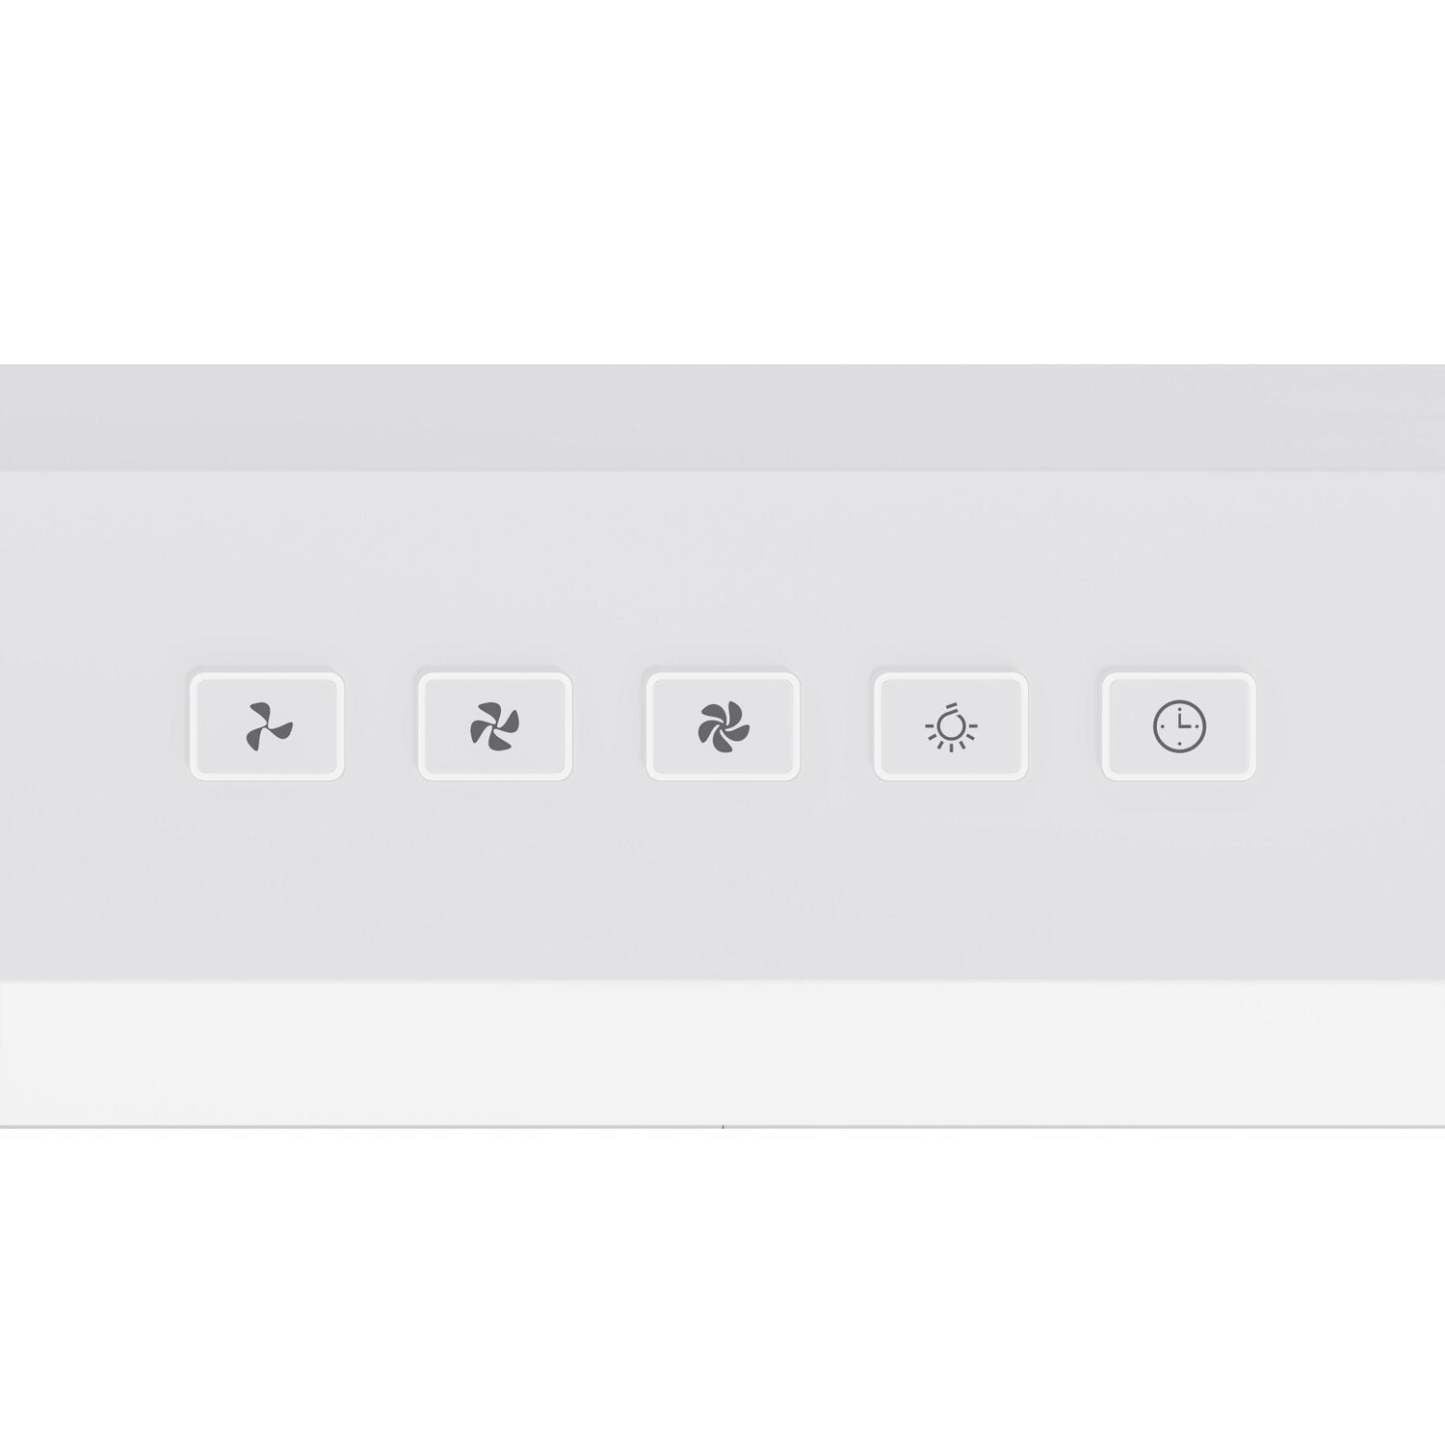The width and height of the screenshot is (1445, 1445).
Task: Set the fan to its middle setting
Action: (495, 726)
